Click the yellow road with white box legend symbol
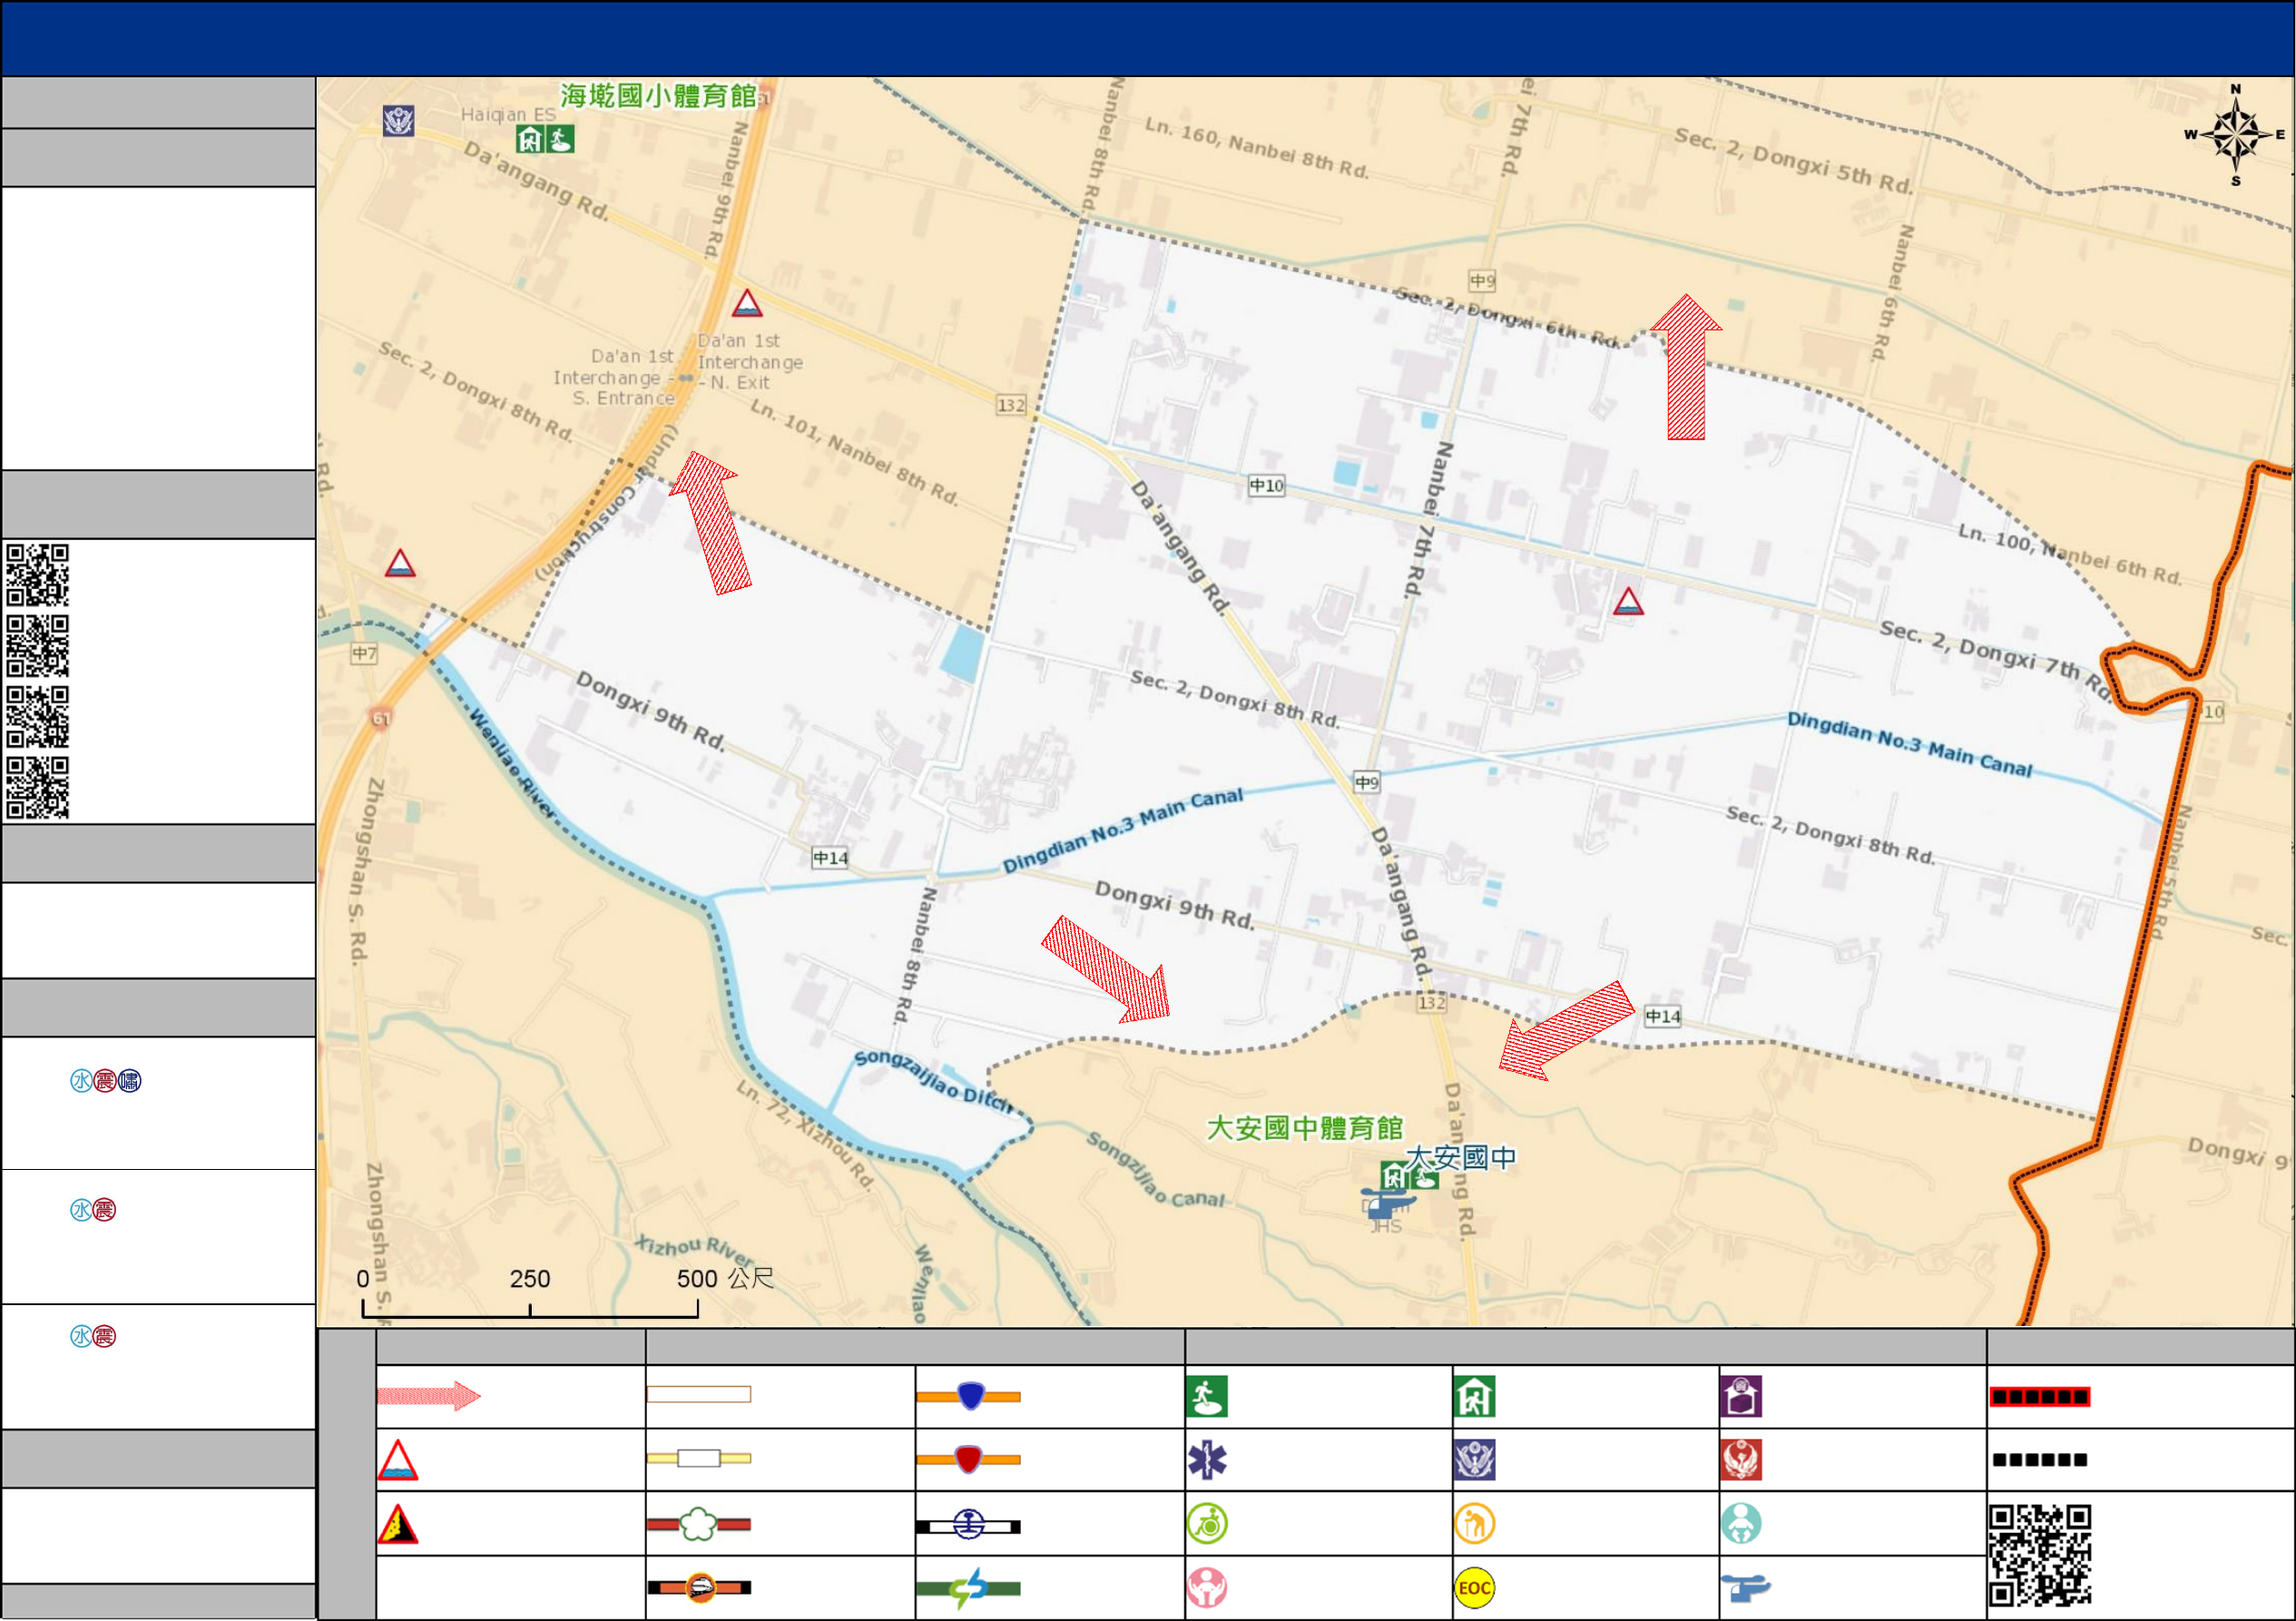 (698, 1458)
